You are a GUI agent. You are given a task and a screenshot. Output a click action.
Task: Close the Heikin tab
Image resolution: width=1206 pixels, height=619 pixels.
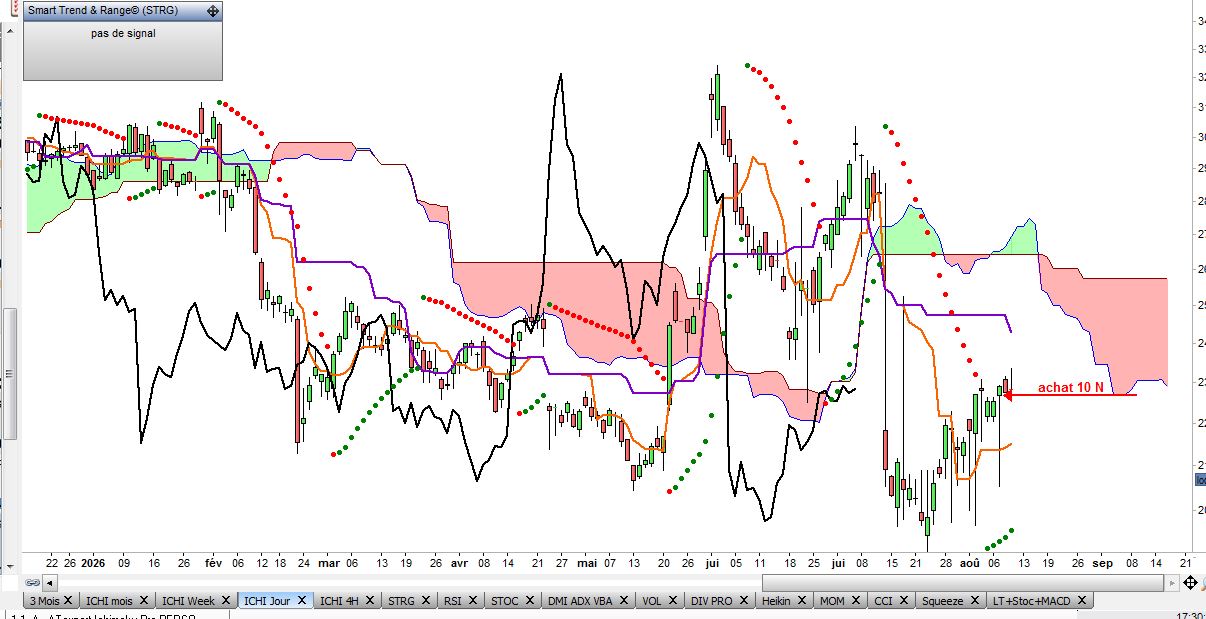coord(802,600)
